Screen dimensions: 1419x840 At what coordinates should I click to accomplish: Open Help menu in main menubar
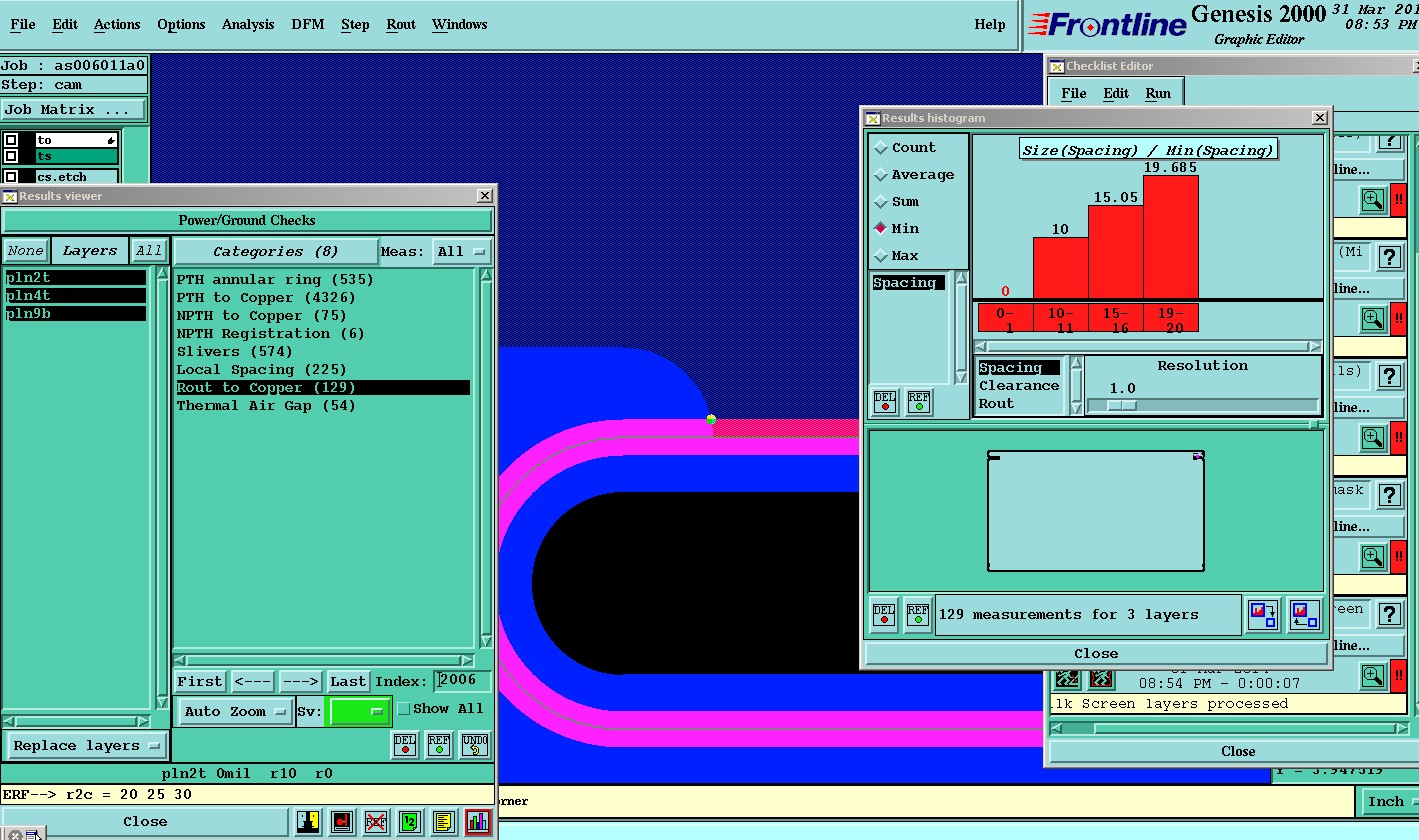[990, 25]
